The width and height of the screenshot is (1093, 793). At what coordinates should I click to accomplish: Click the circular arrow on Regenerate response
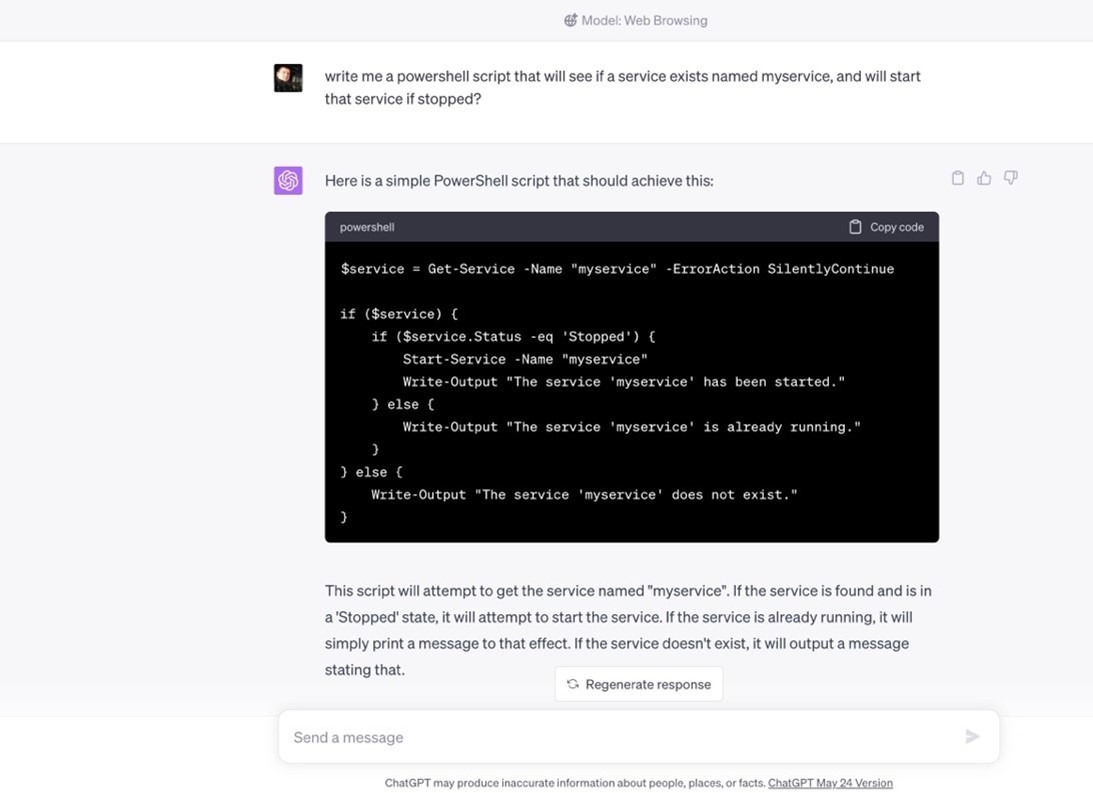coord(572,684)
